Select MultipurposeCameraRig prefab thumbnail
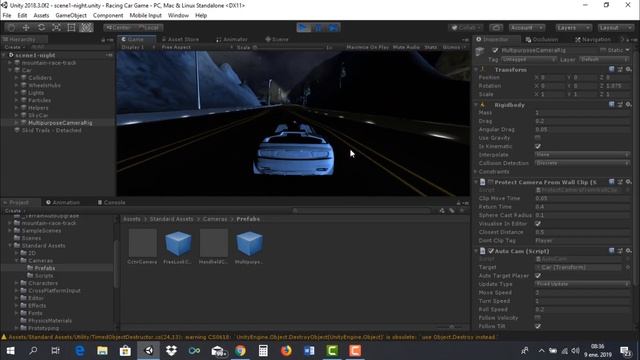 [x=249, y=247]
